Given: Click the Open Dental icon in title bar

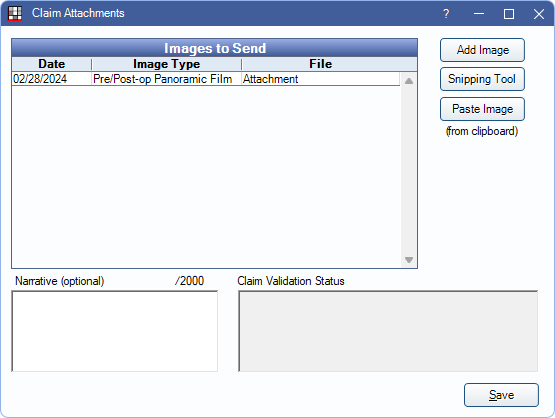Looking at the screenshot, I should (15, 13).
